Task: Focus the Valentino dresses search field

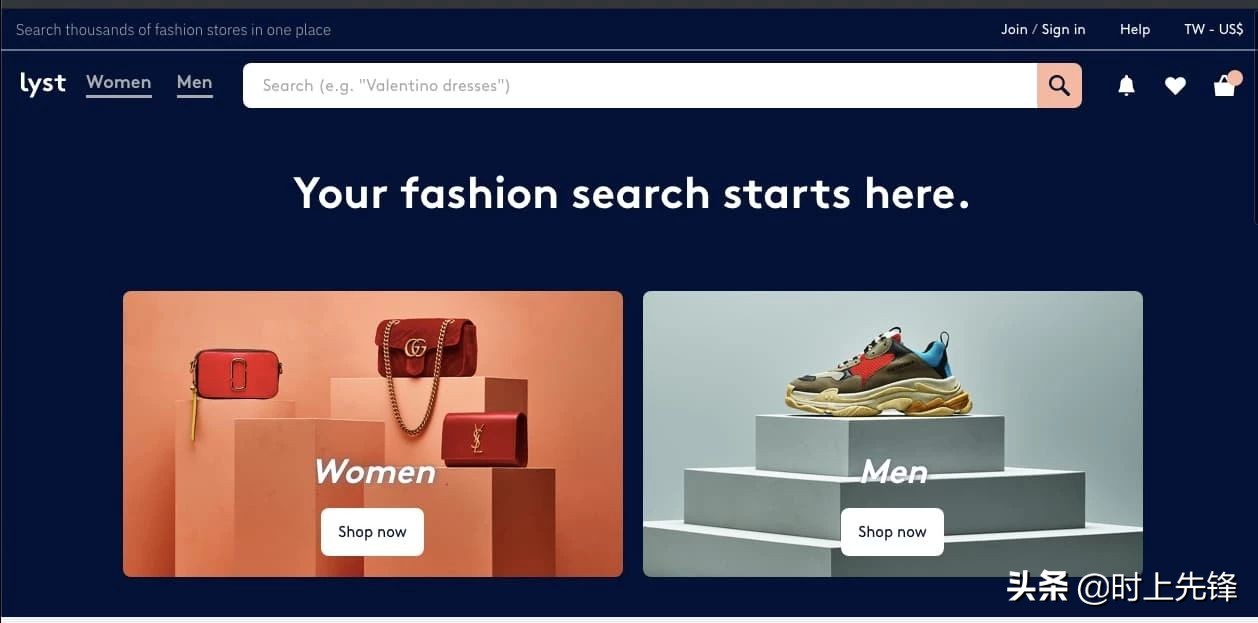Action: (640, 86)
